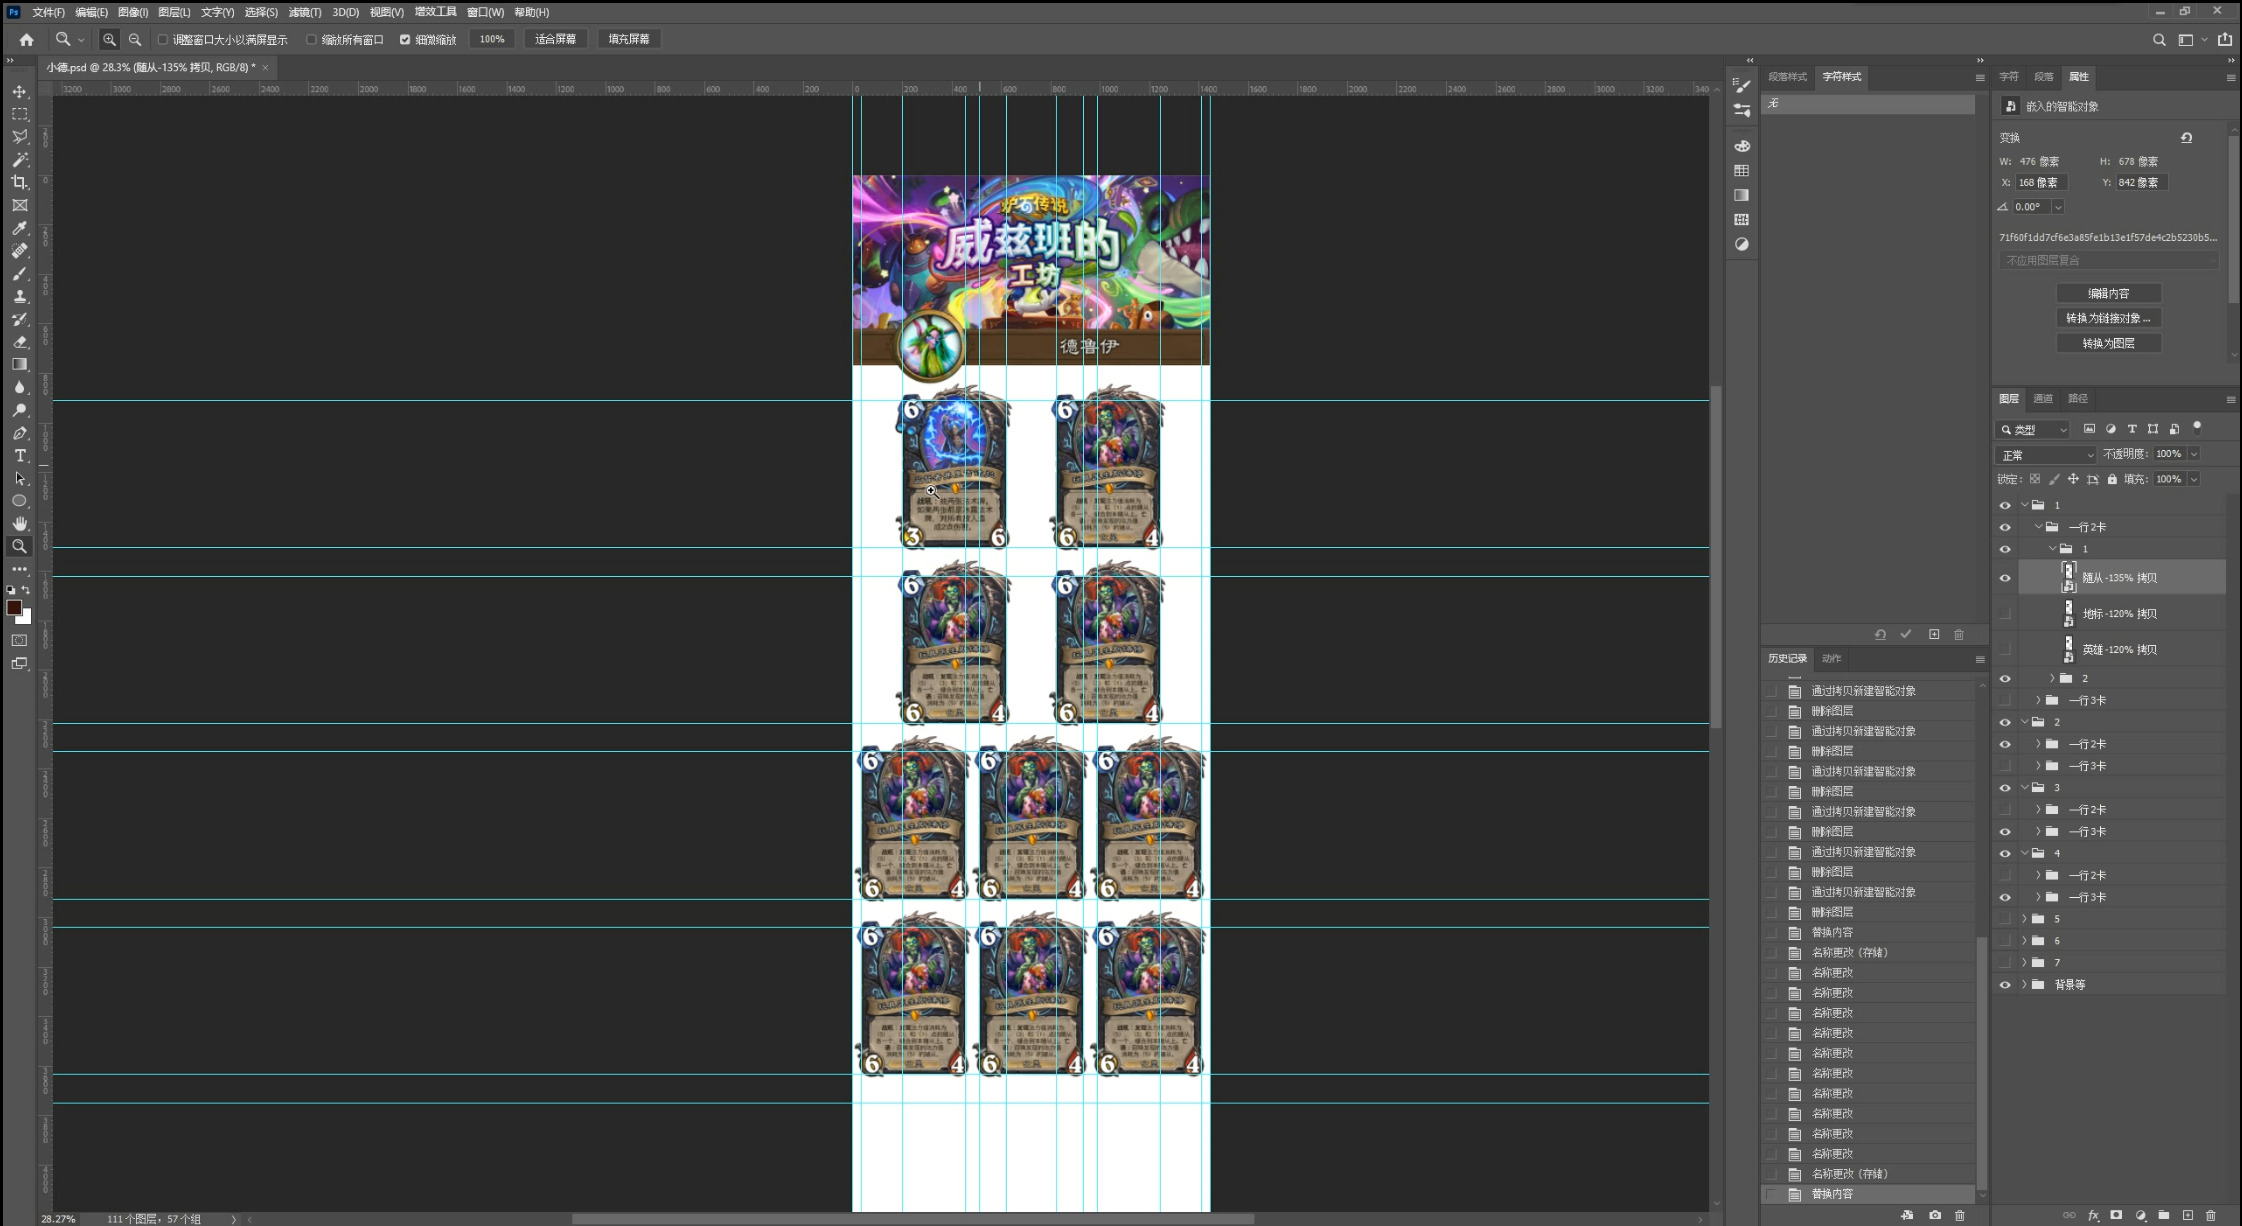
Task: Select the Eyedropper tool
Action: click(x=19, y=228)
